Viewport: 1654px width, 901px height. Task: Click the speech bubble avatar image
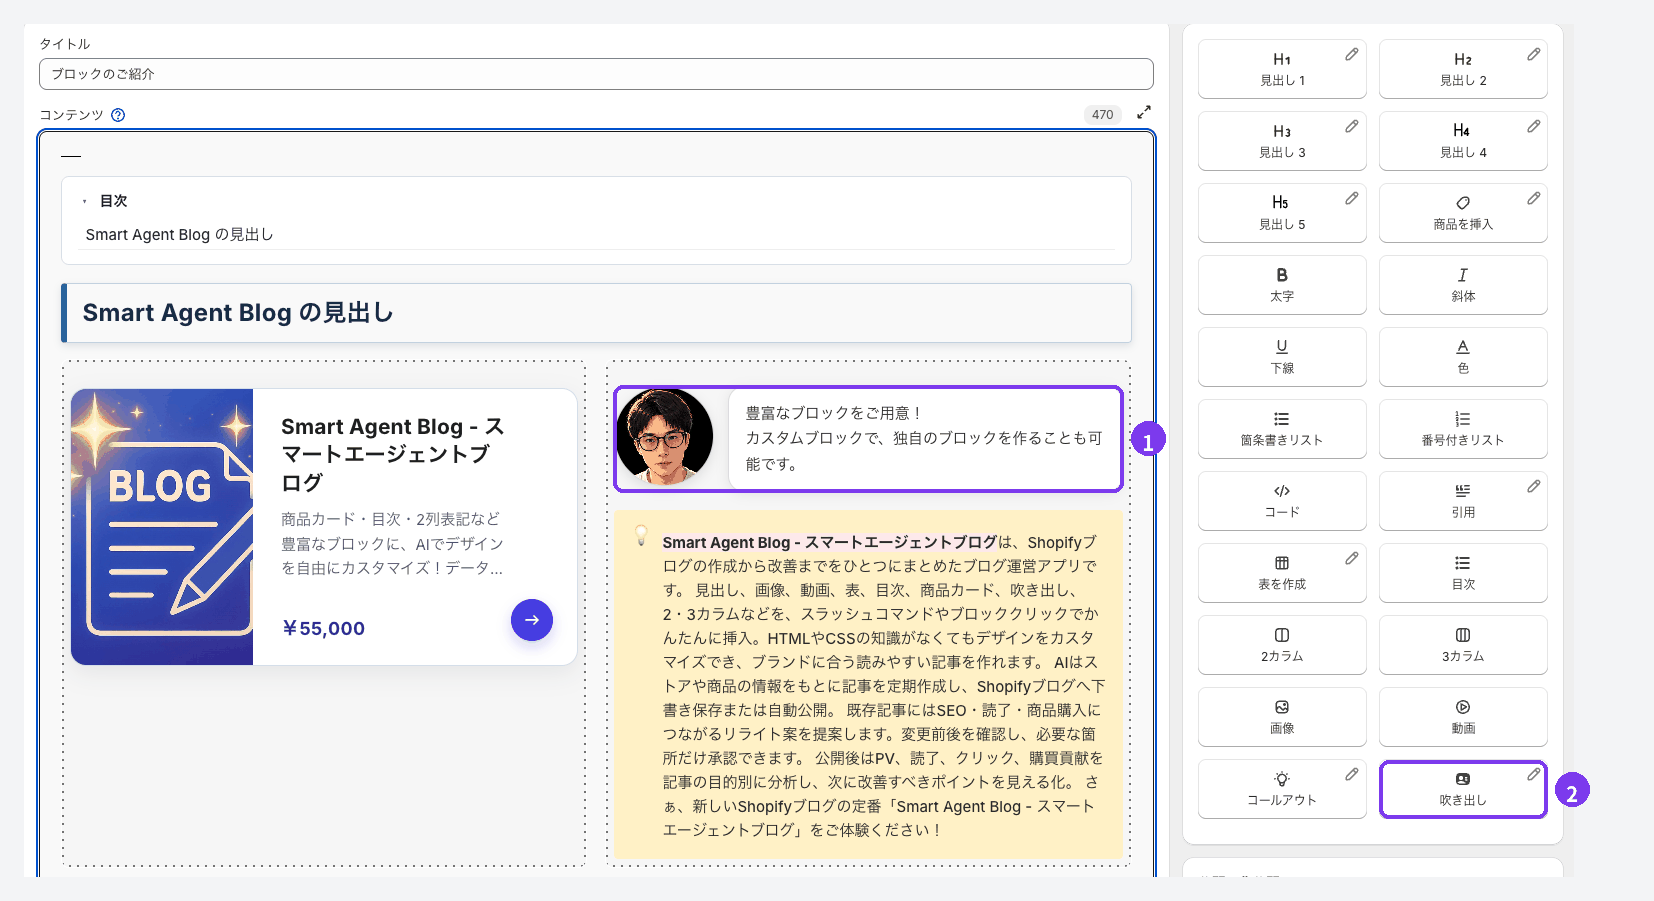click(x=664, y=437)
